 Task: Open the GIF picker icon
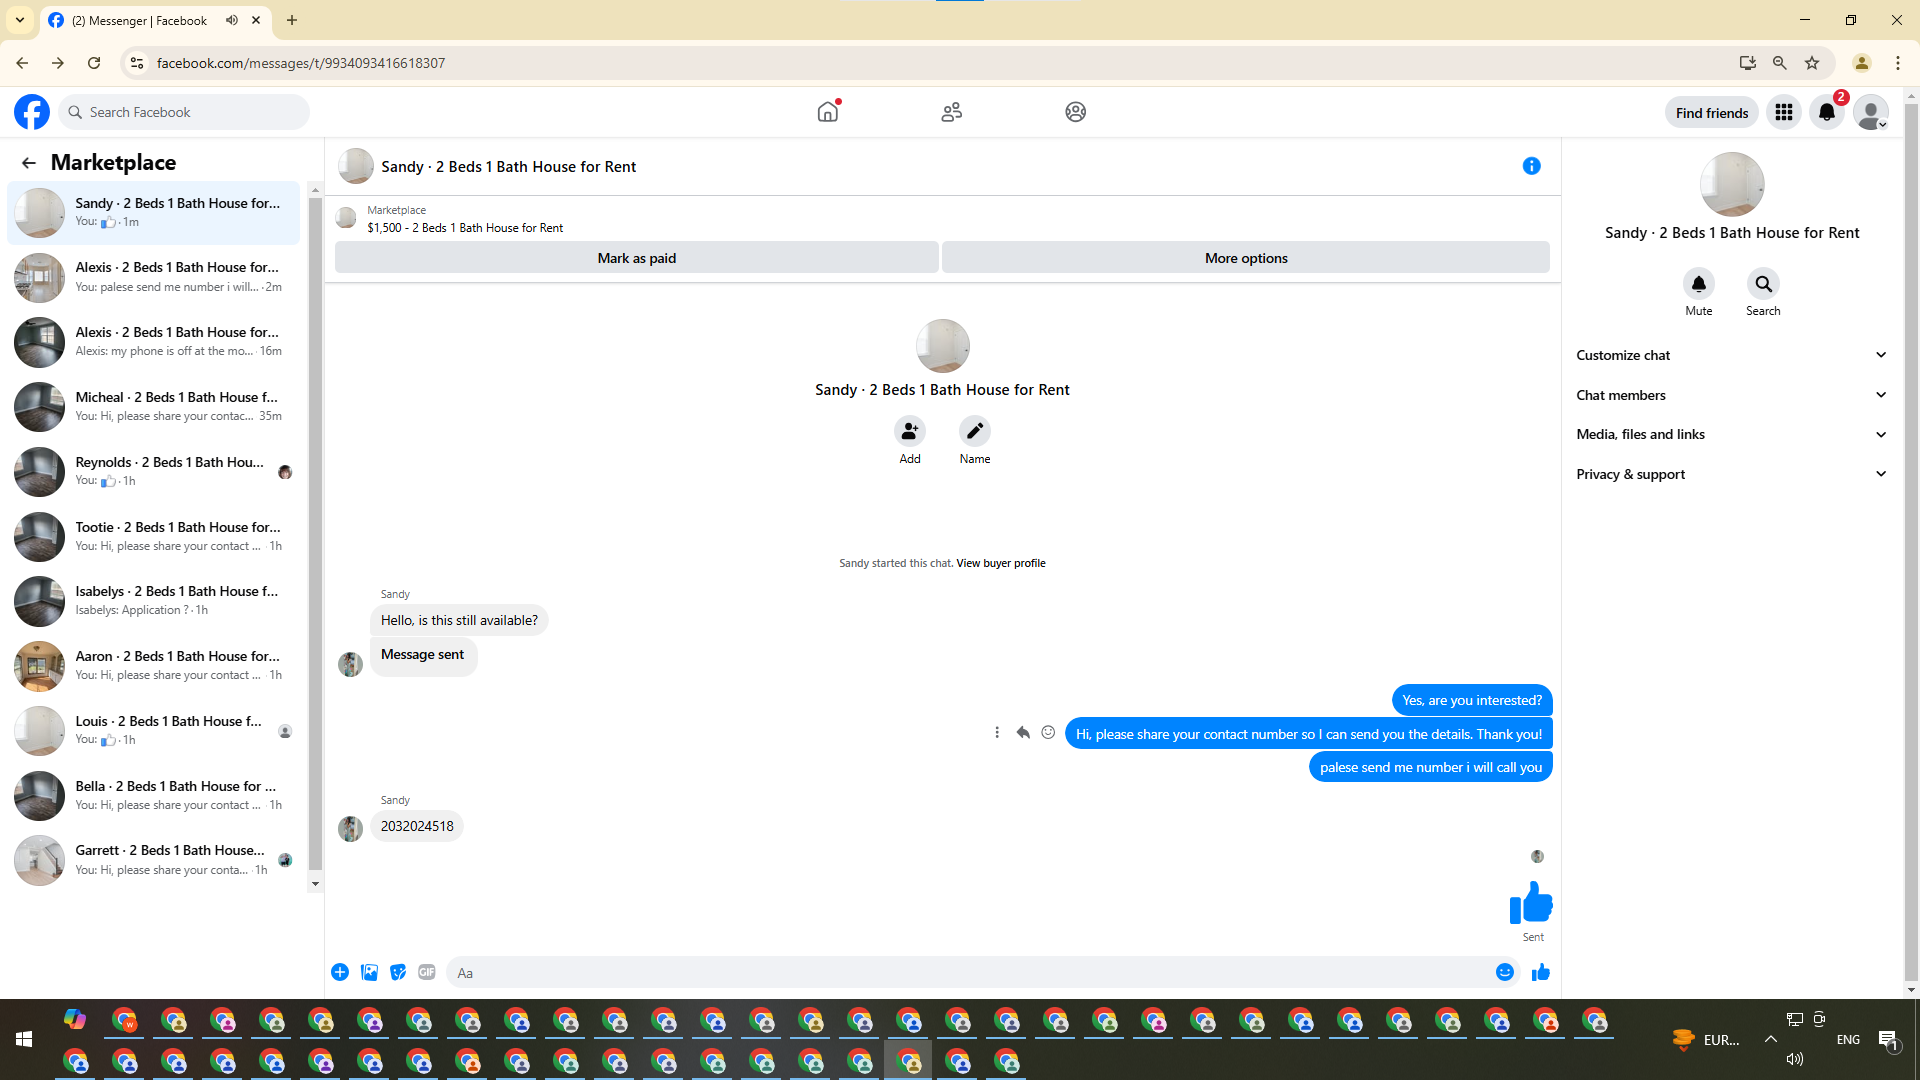click(x=427, y=972)
